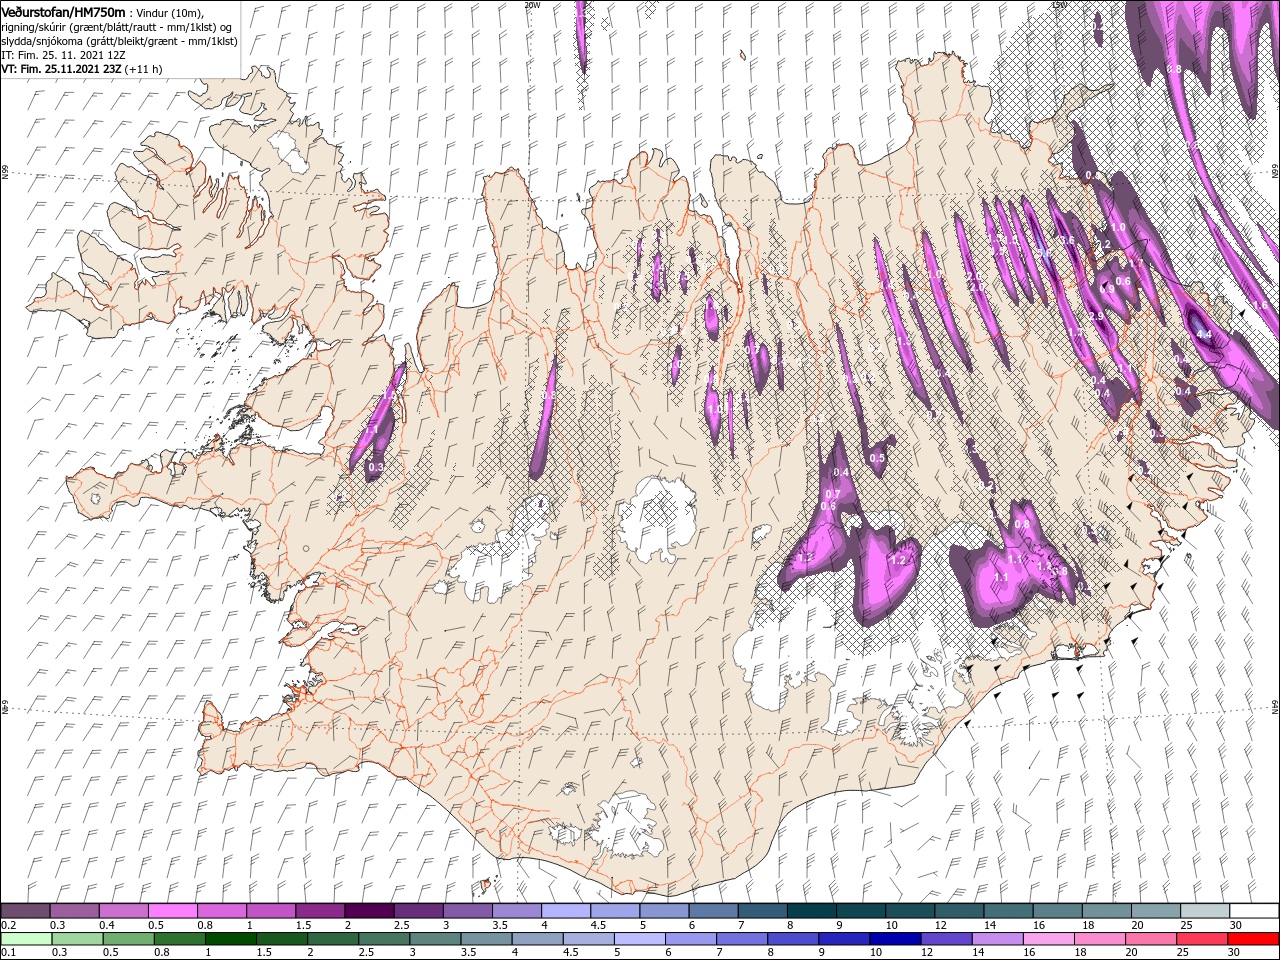Click the red-pink 25–30 swatch in the lower legend row

[x=1201, y=939]
